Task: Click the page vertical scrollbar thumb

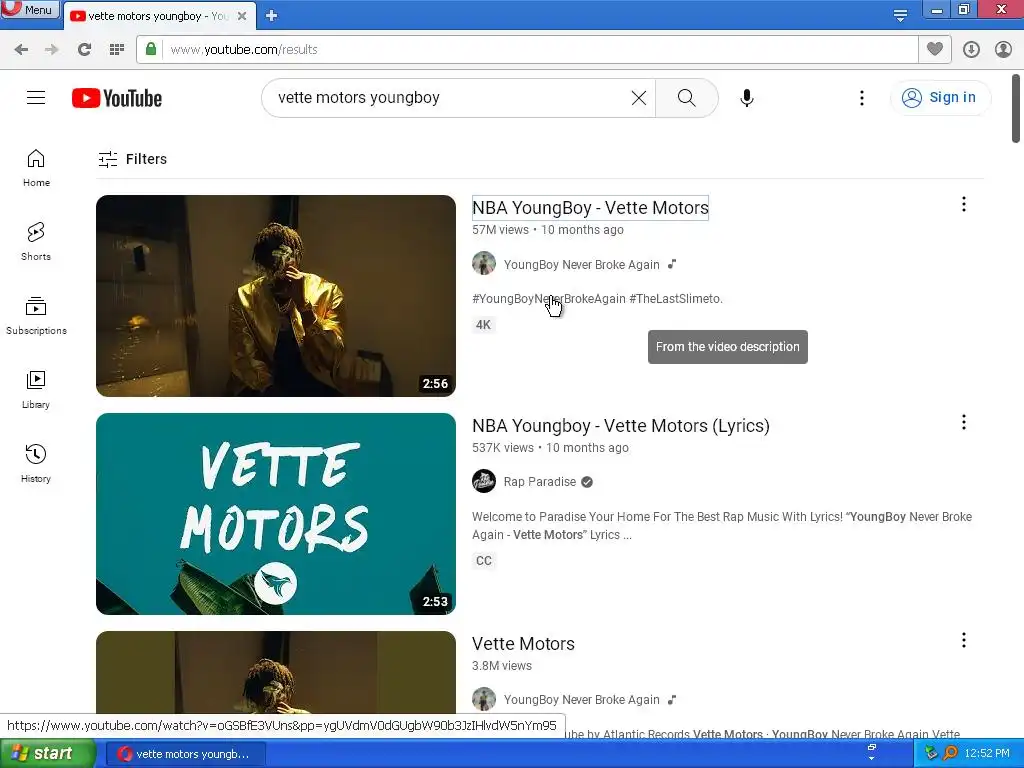Action: point(1016,108)
